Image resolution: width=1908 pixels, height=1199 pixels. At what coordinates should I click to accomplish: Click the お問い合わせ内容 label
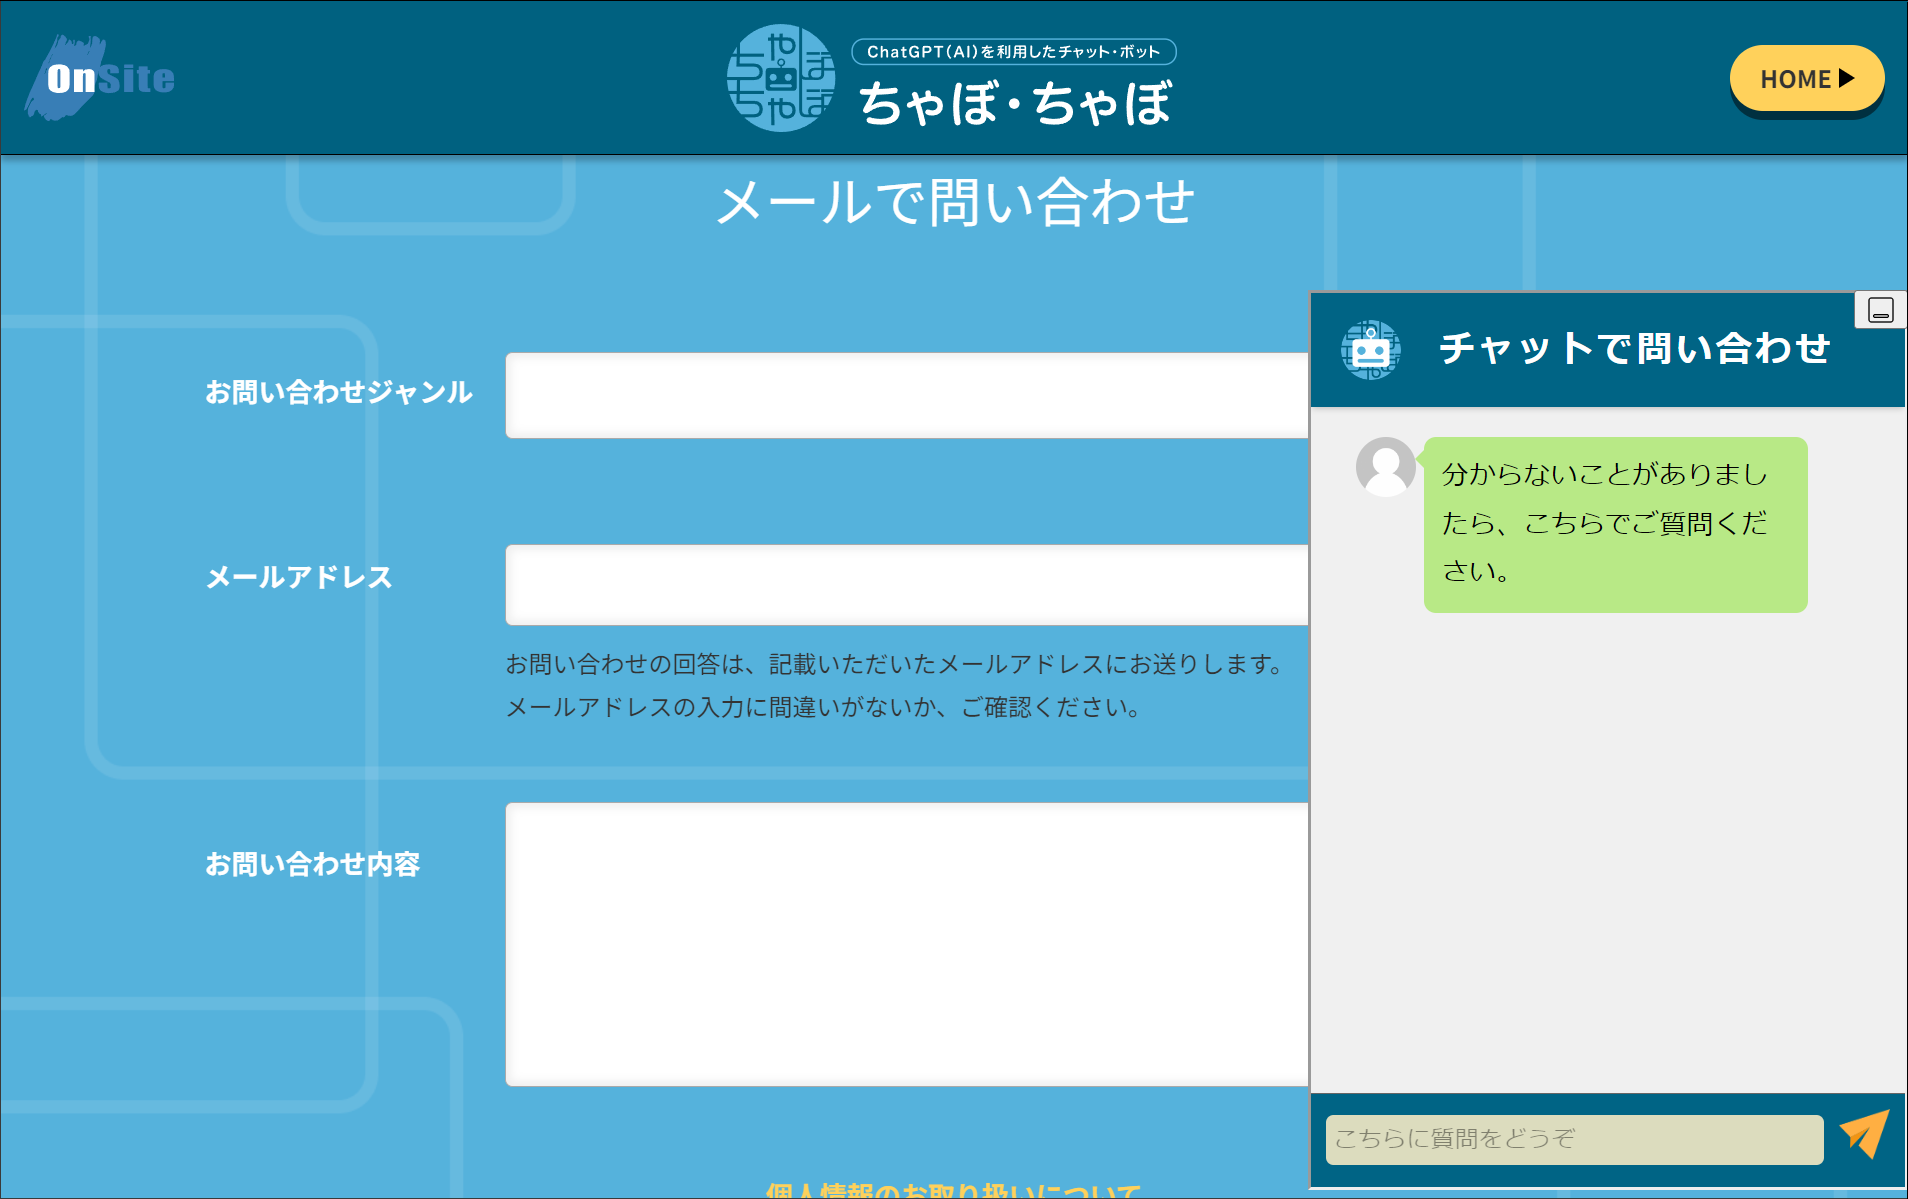click(x=312, y=864)
